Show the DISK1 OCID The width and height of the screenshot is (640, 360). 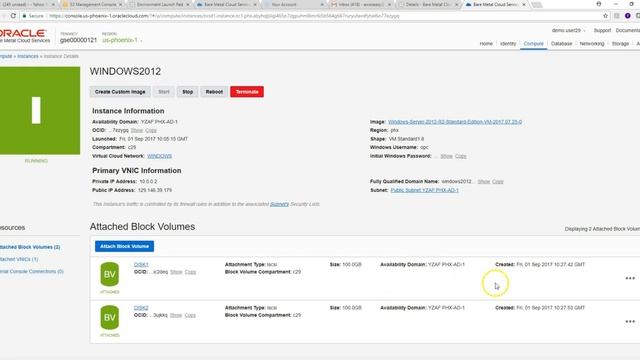click(176, 272)
